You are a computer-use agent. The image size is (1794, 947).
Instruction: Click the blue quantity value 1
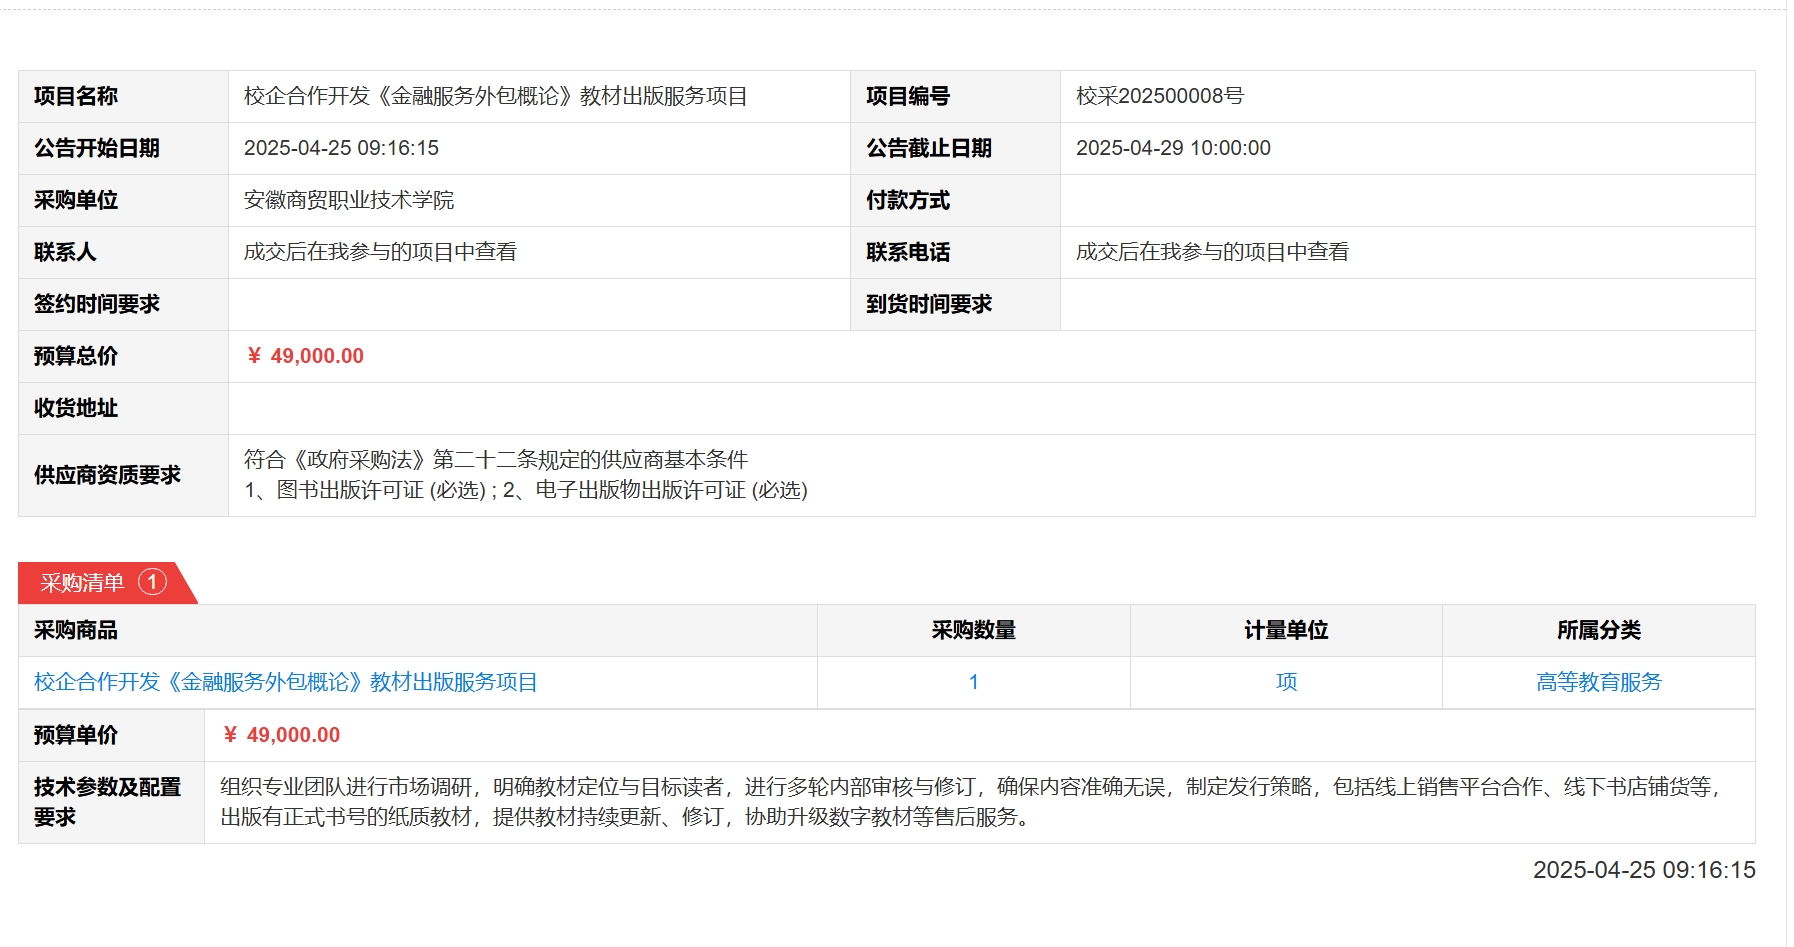[973, 682]
